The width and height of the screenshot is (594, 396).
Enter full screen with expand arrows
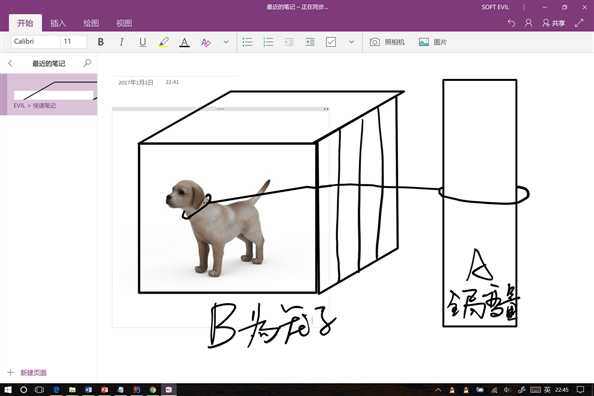click(579, 23)
